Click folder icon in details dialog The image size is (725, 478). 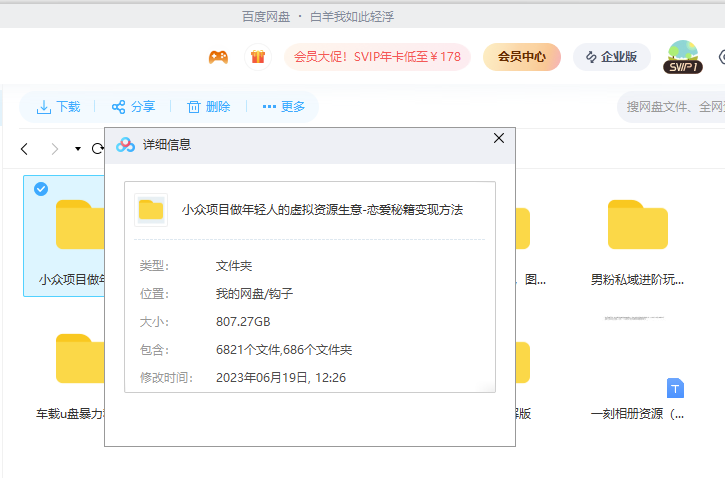click(151, 210)
